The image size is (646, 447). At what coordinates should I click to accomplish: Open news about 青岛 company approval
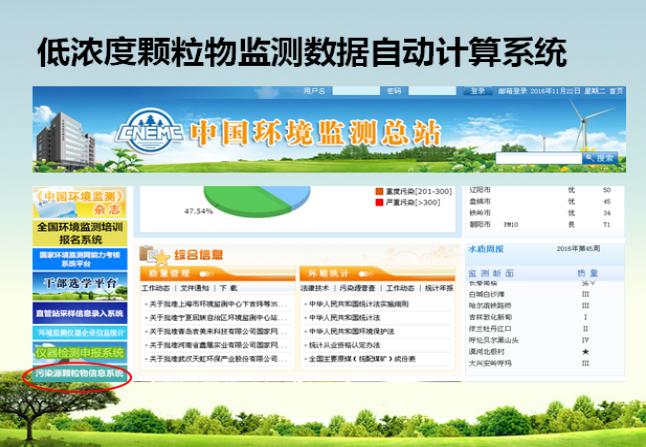(x=218, y=331)
